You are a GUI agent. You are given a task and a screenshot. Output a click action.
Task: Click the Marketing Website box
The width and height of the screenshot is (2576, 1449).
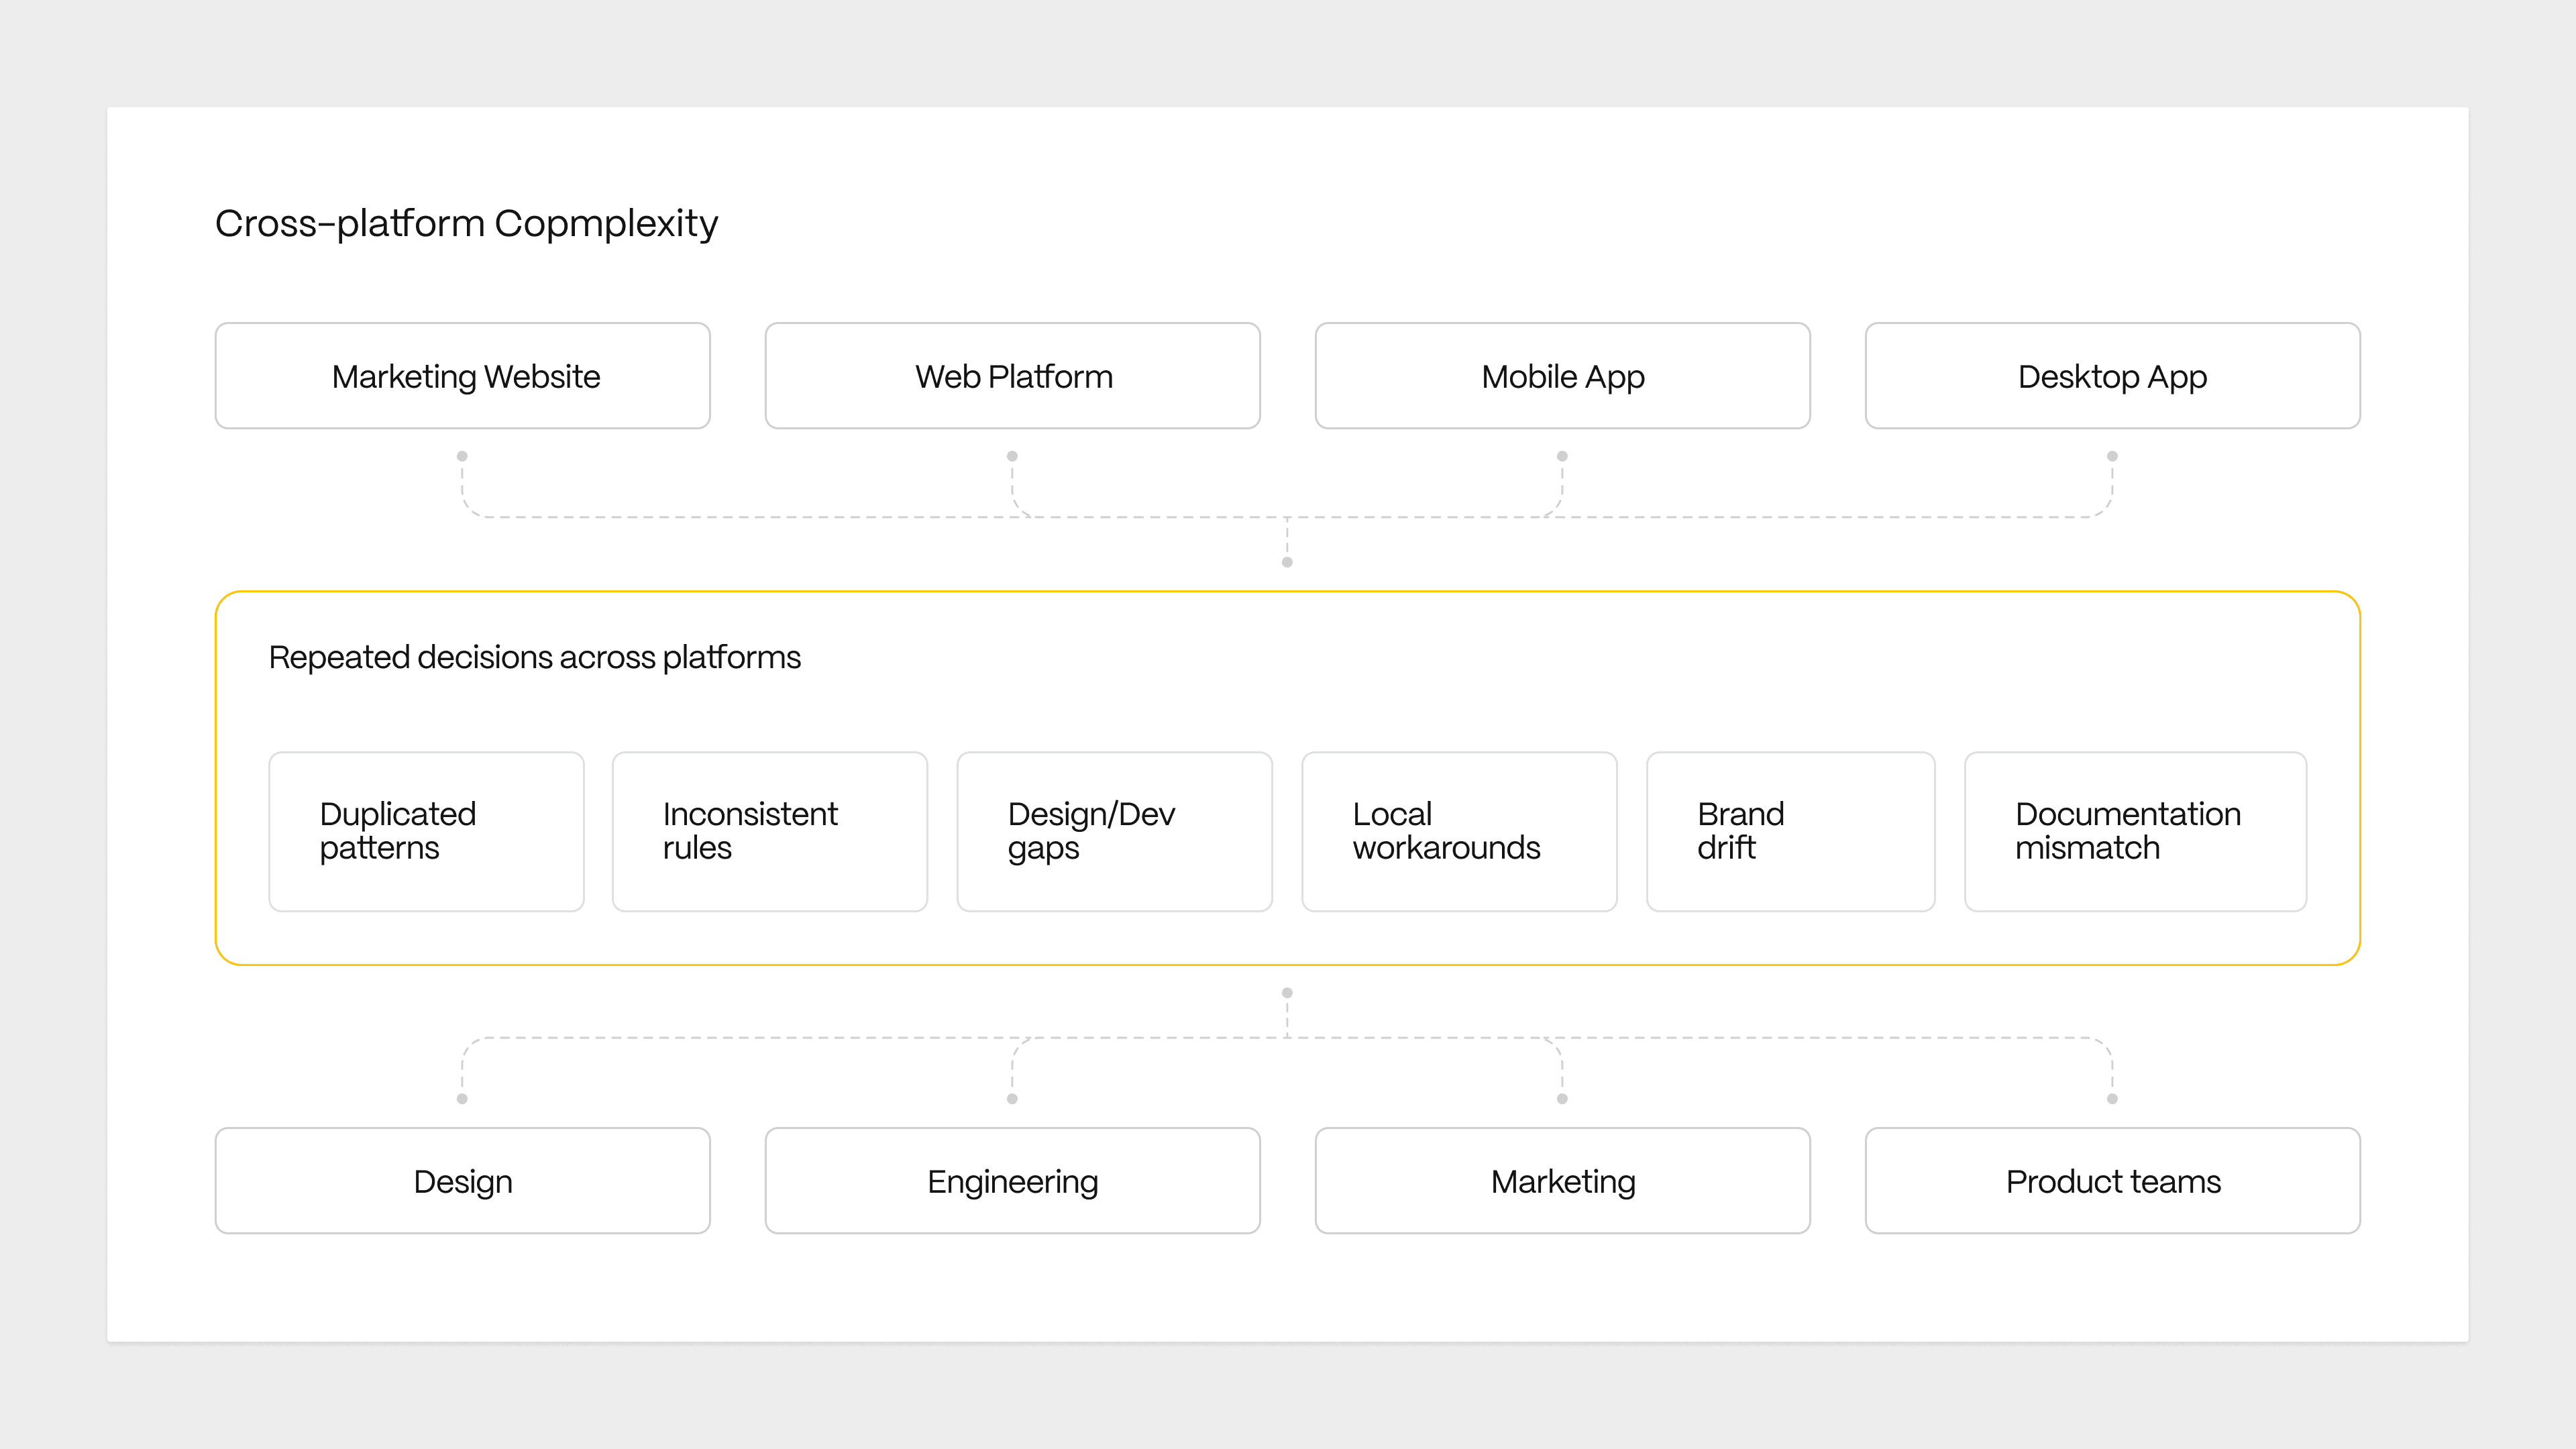point(462,376)
